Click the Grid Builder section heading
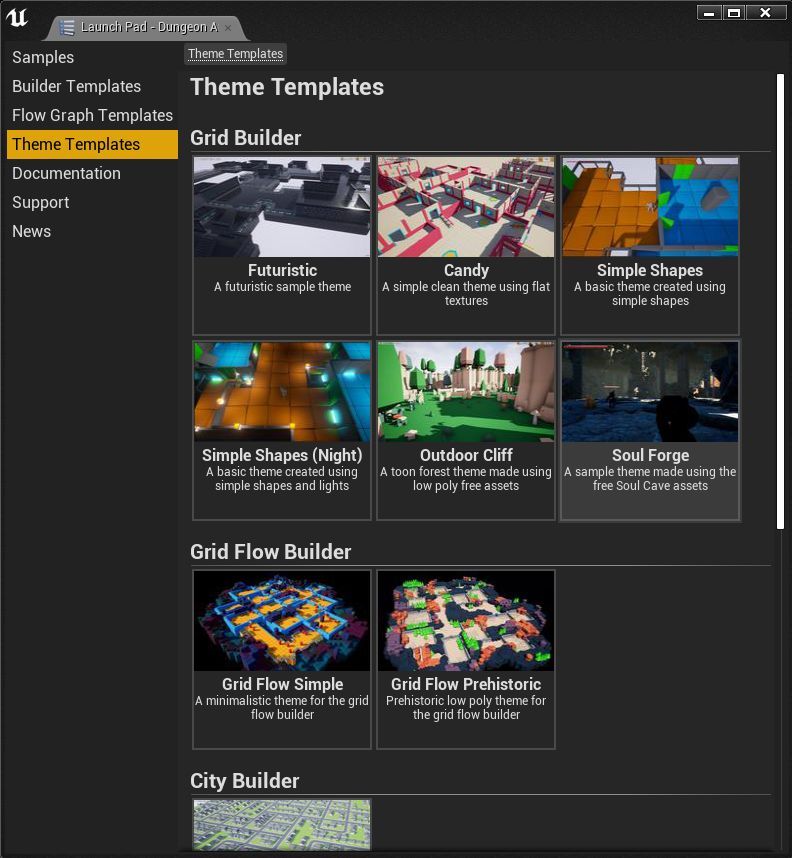Image resolution: width=792 pixels, height=858 pixels. [x=246, y=138]
